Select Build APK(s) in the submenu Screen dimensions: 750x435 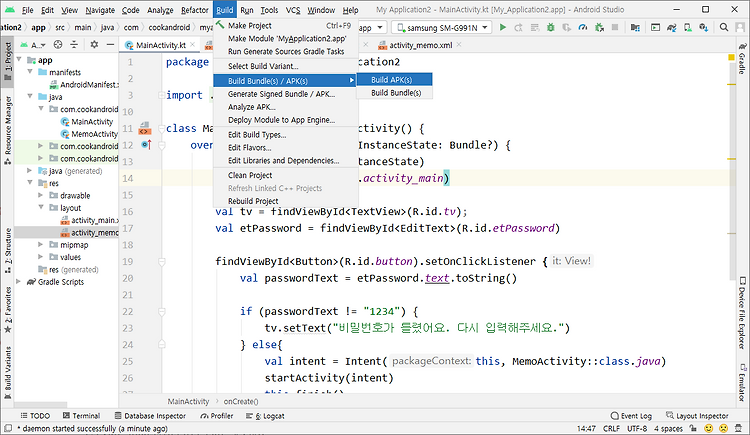pos(395,79)
